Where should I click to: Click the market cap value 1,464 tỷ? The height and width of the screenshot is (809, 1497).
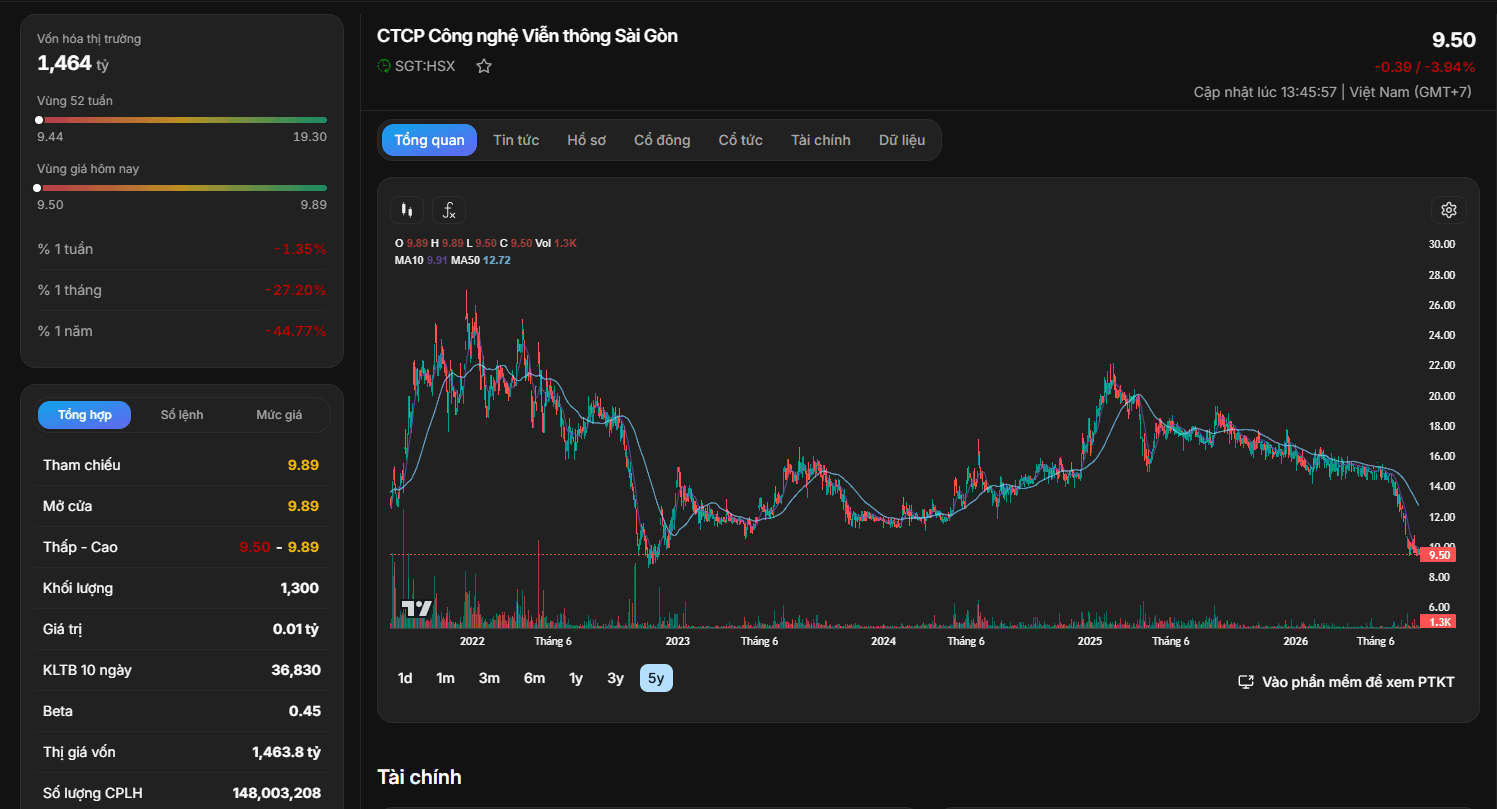(x=73, y=63)
